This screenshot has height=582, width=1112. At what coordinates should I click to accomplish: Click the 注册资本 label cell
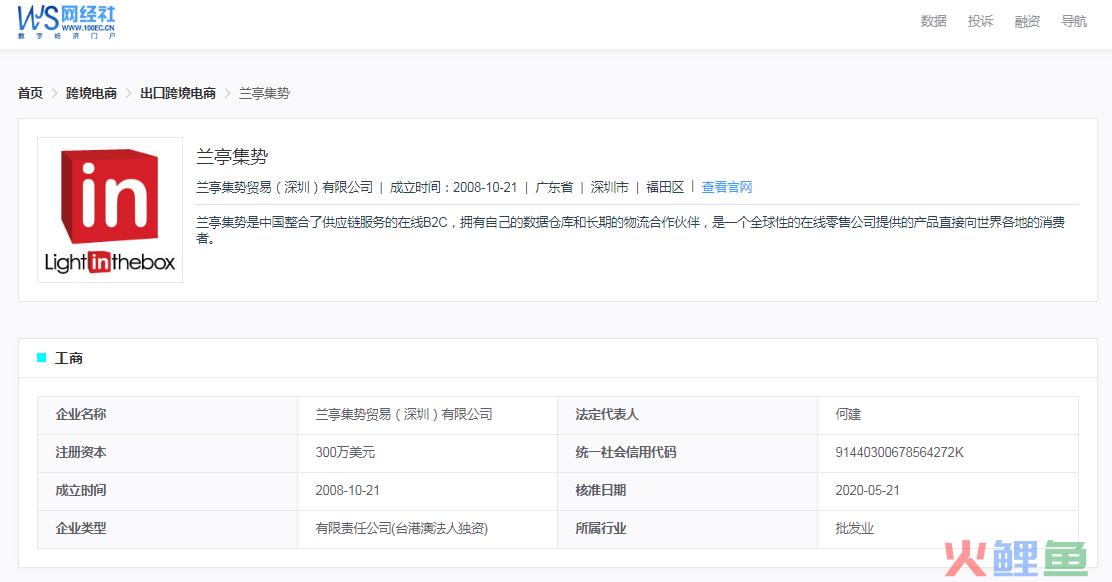click(x=167, y=453)
